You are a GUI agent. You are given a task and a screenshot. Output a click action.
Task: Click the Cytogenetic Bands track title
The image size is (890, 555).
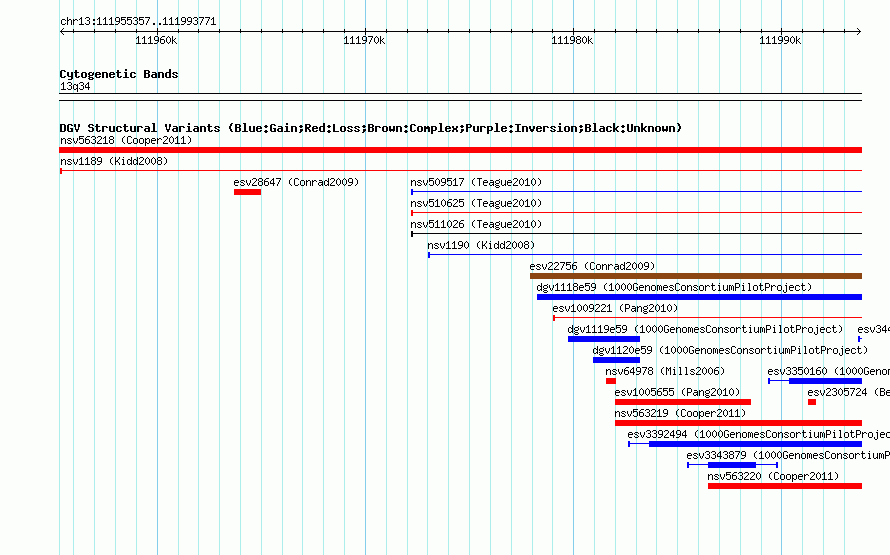(x=119, y=74)
